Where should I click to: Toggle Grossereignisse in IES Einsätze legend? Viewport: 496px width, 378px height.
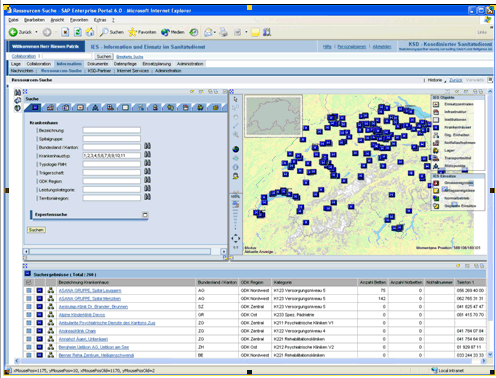point(436,183)
